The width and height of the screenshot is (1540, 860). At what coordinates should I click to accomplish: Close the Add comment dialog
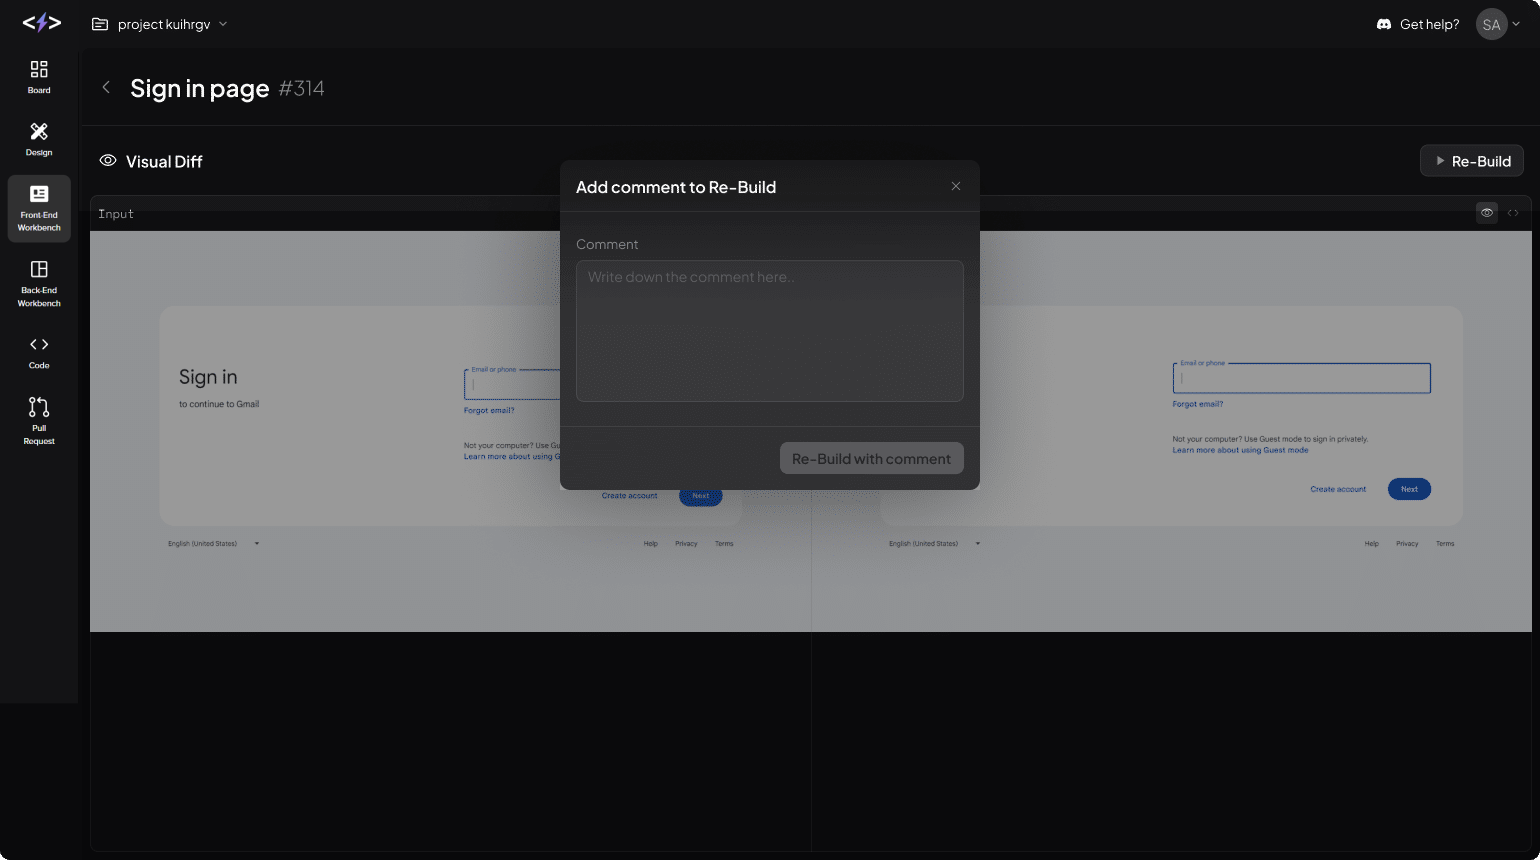956,186
